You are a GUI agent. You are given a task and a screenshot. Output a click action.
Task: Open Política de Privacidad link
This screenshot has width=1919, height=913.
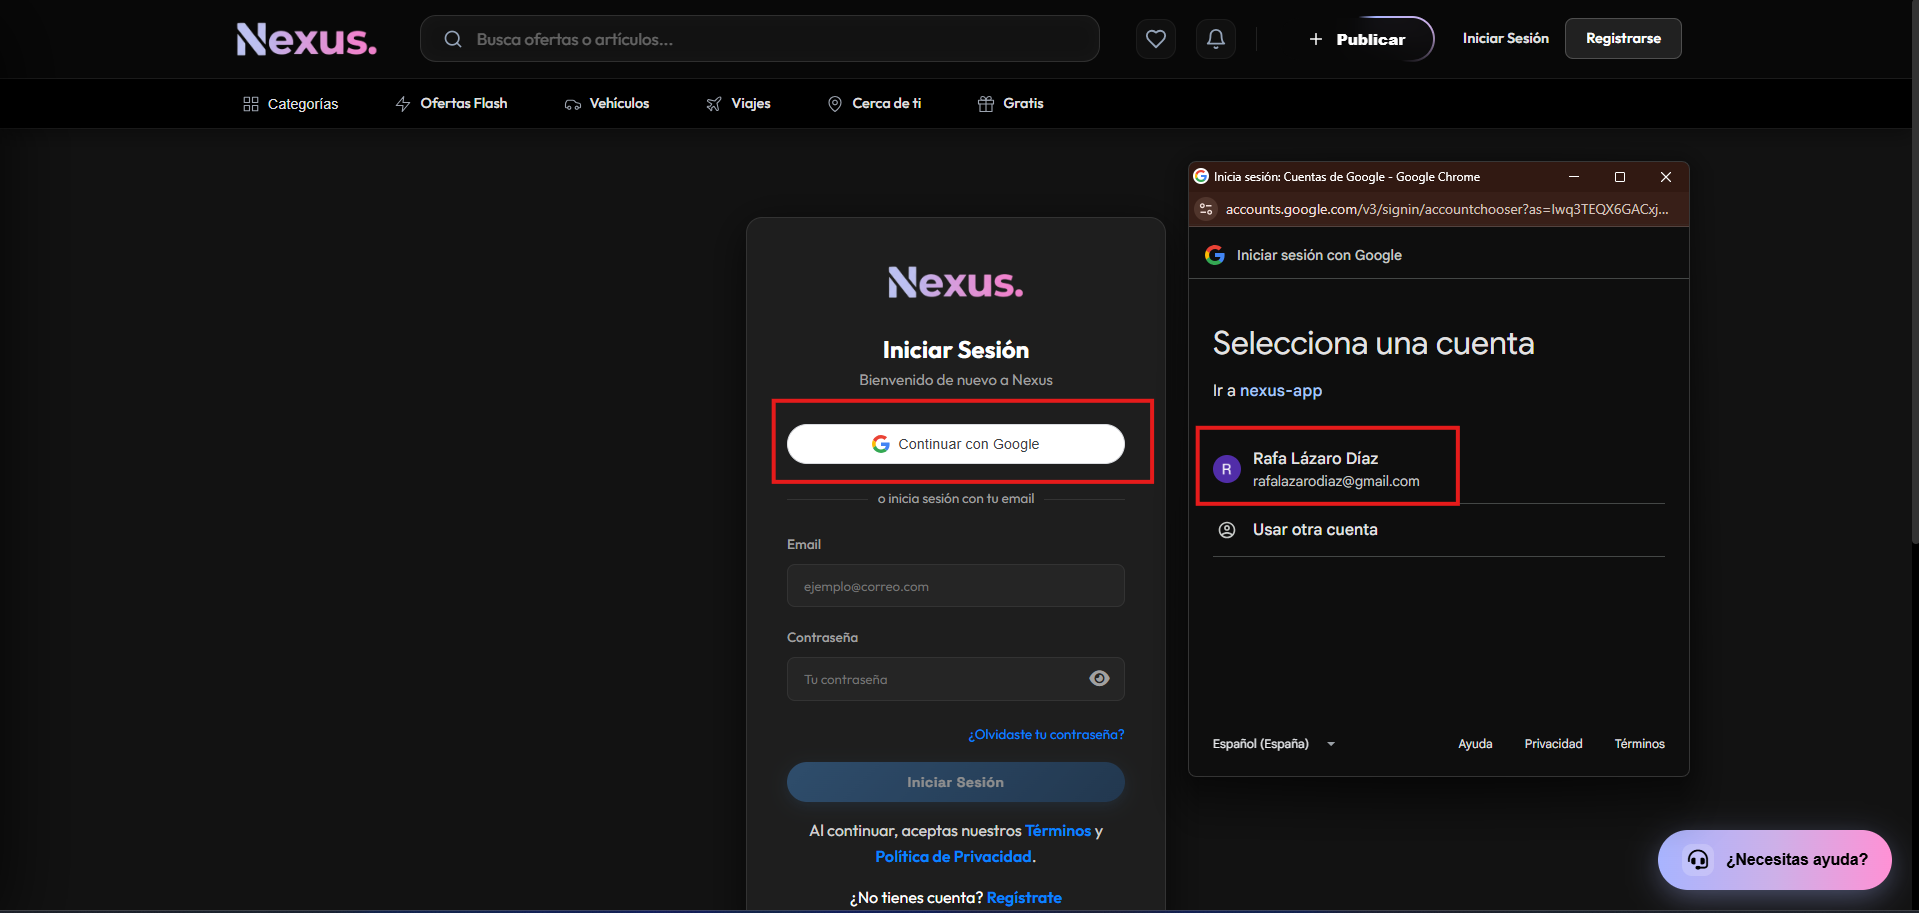953,857
